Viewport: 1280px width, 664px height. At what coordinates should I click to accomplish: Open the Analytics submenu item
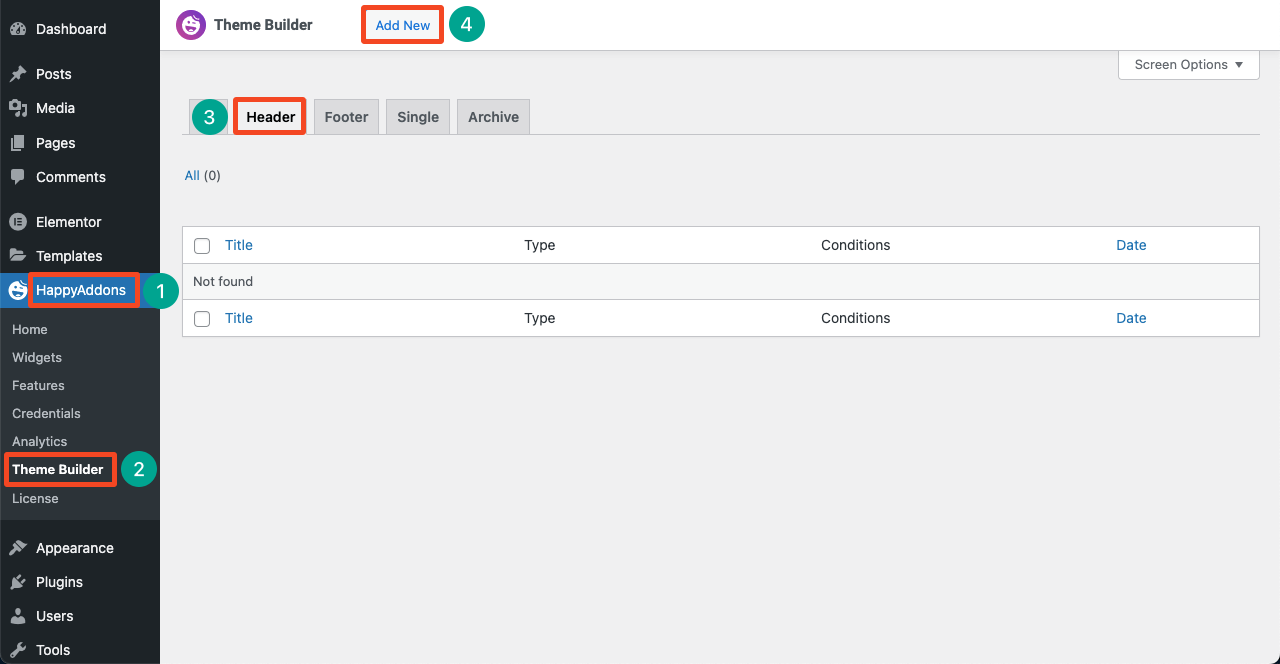coord(40,441)
